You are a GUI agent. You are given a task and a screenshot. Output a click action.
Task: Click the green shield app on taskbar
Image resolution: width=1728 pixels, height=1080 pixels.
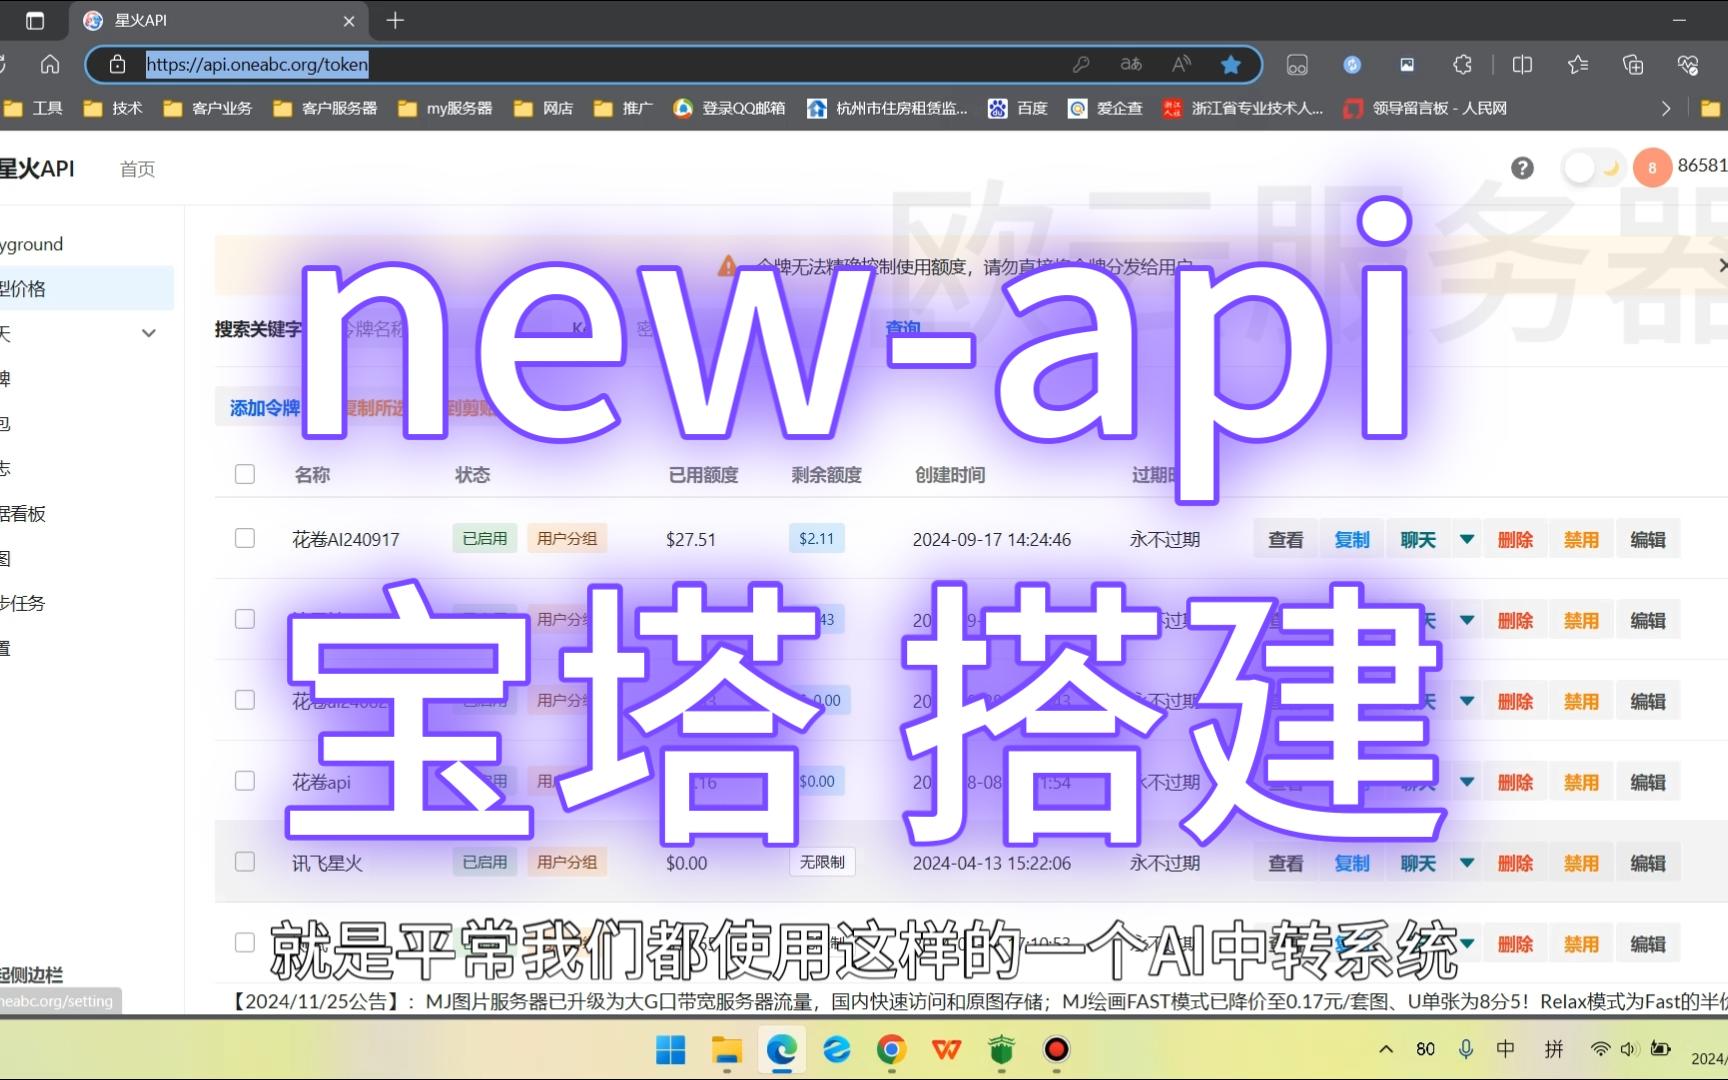[x=1001, y=1049]
